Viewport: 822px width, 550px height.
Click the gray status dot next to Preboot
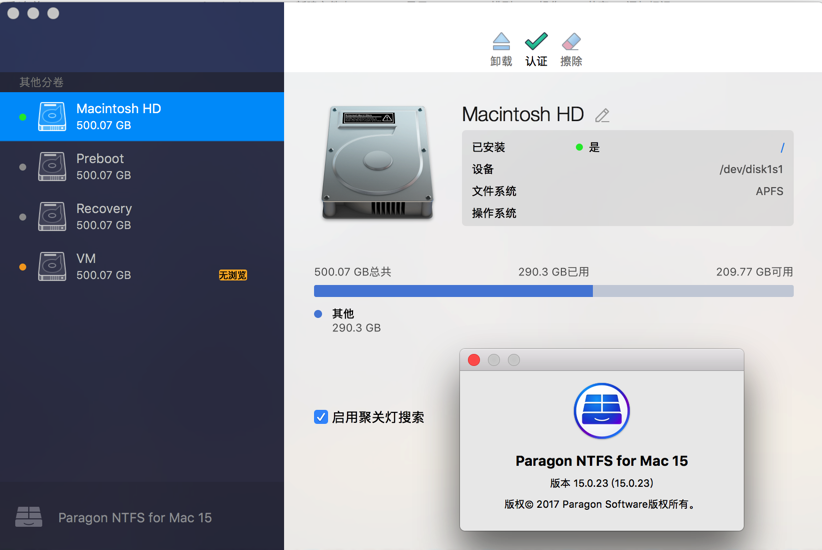click(23, 167)
